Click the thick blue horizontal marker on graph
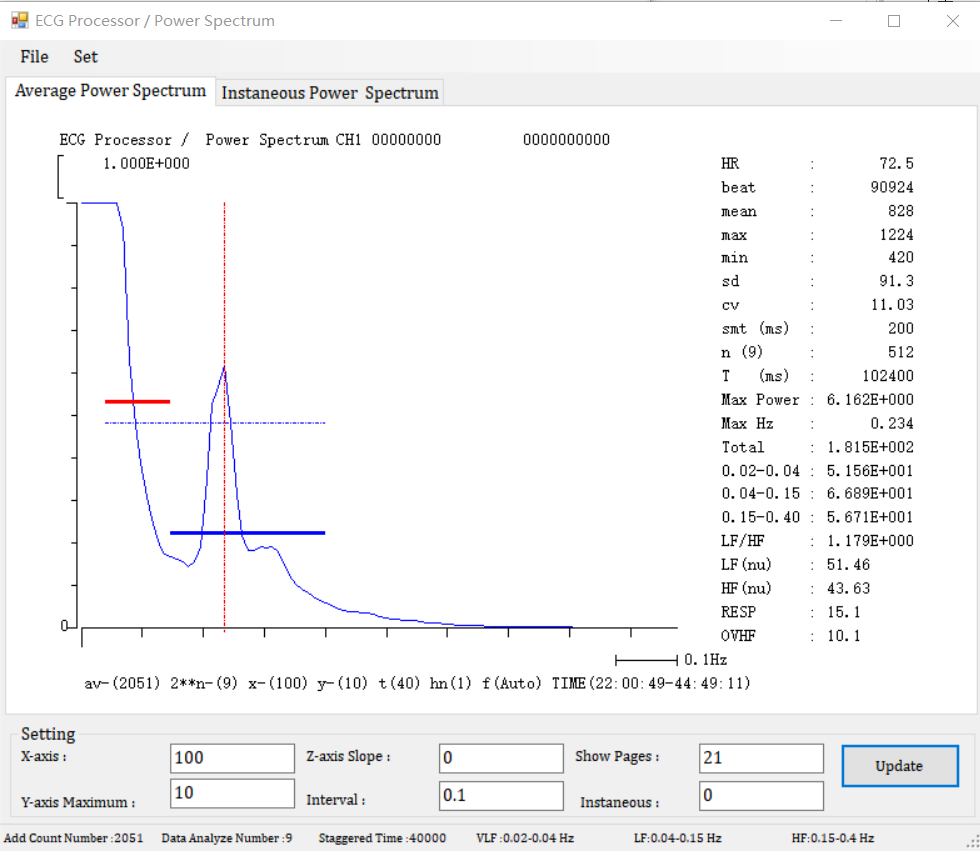 pyautogui.click(x=248, y=533)
